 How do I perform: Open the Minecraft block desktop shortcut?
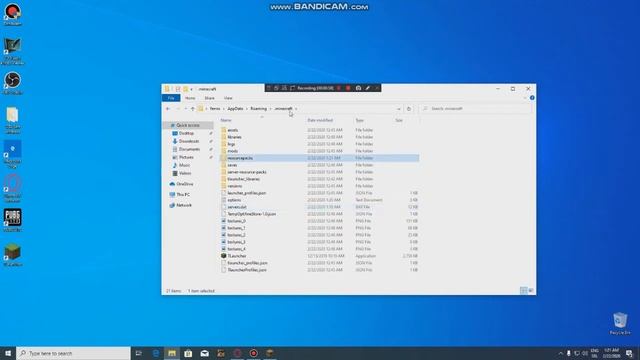pos(13,255)
